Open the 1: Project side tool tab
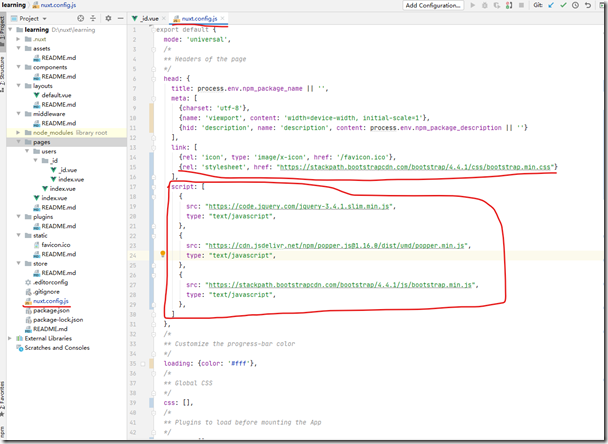The height and width of the screenshot is (444, 608). pos(3,30)
